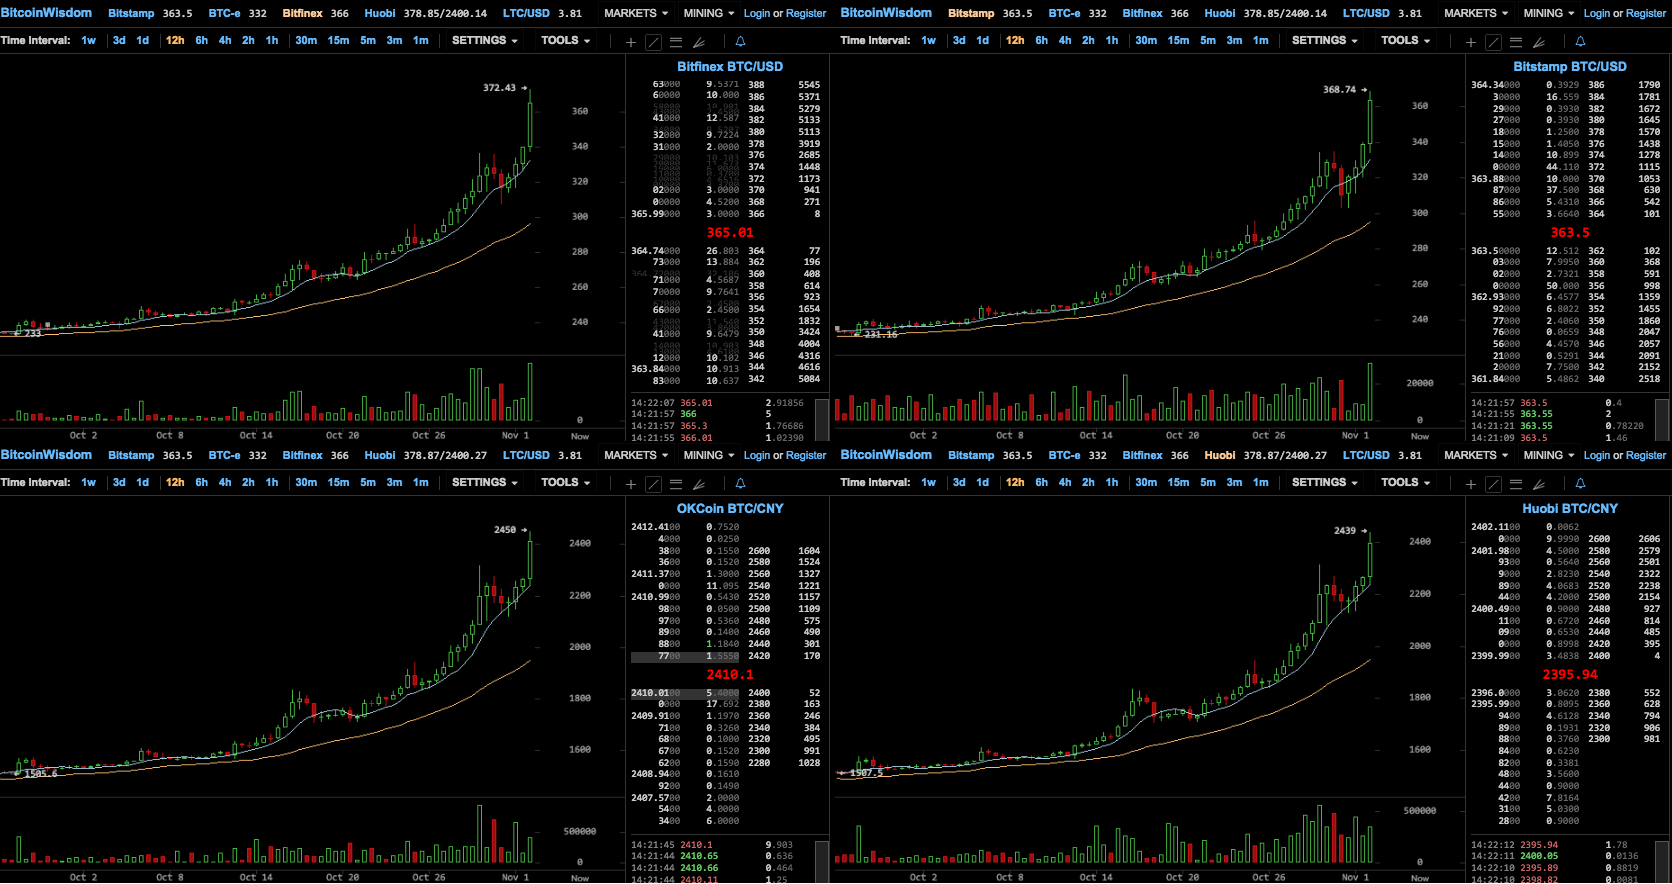Image resolution: width=1672 pixels, height=884 pixels.
Task: Switch Bitfinex BTC/USD chart to 1d interval
Action: tap(143, 41)
